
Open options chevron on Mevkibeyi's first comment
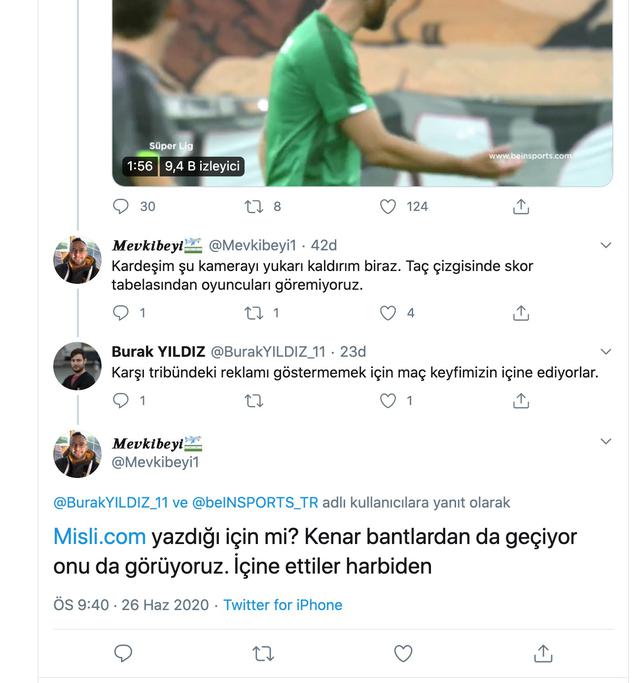click(605, 245)
